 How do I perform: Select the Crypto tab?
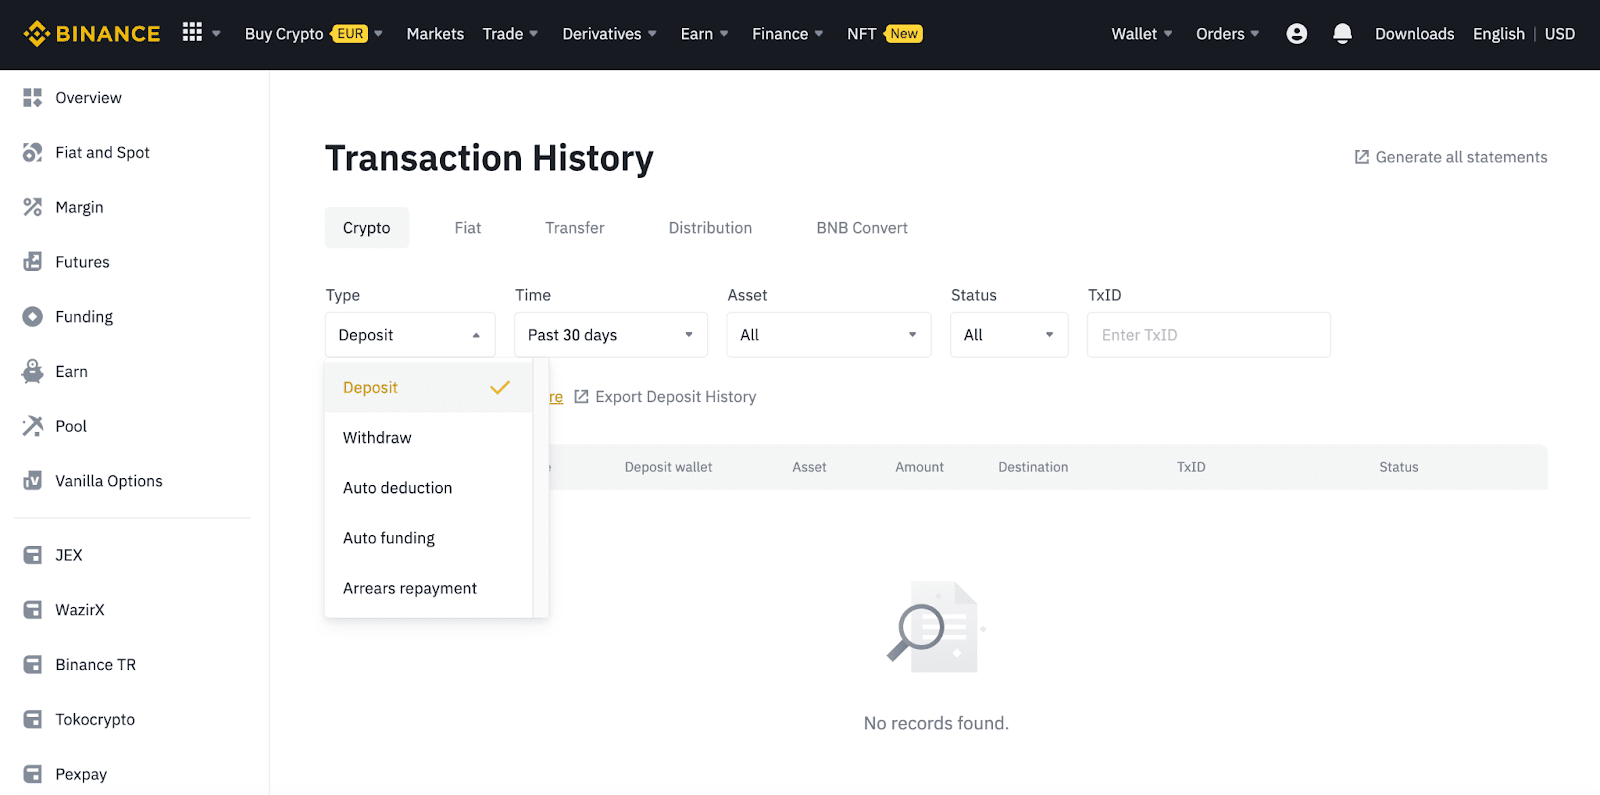(x=367, y=228)
